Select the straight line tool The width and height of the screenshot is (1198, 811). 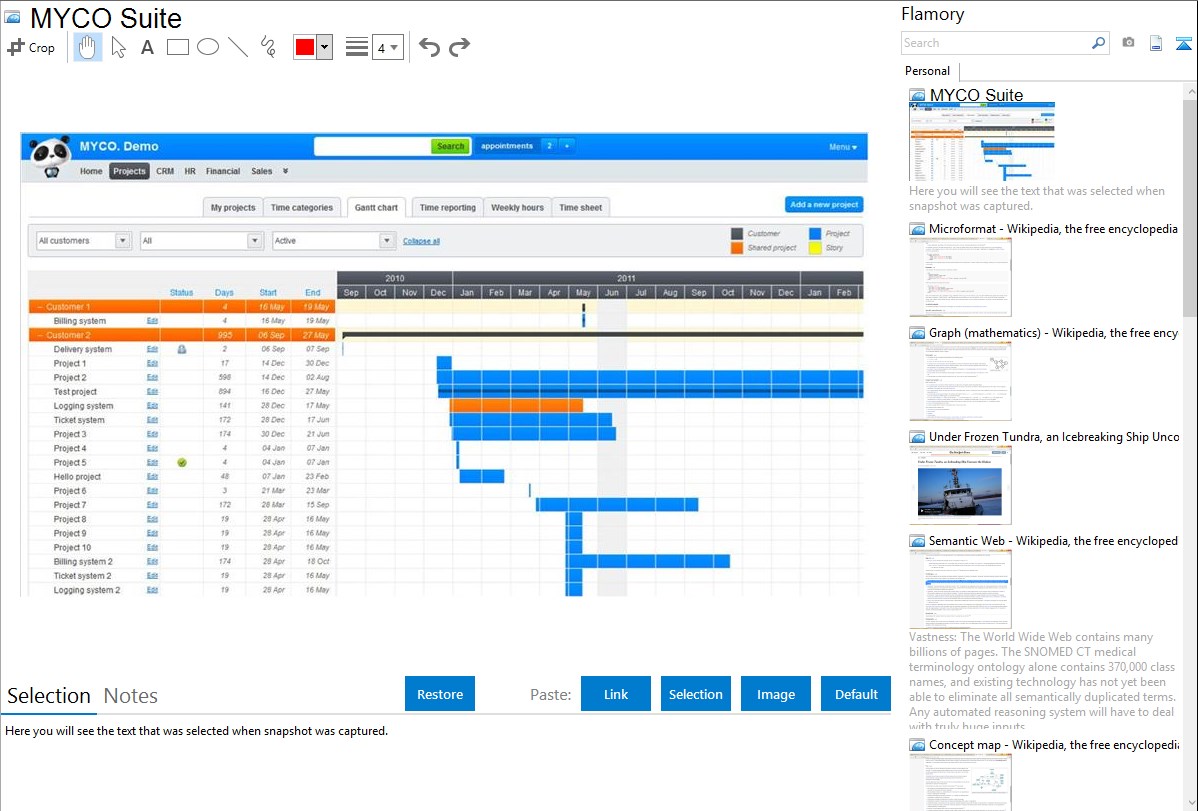pyautogui.click(x=238, y=47)
